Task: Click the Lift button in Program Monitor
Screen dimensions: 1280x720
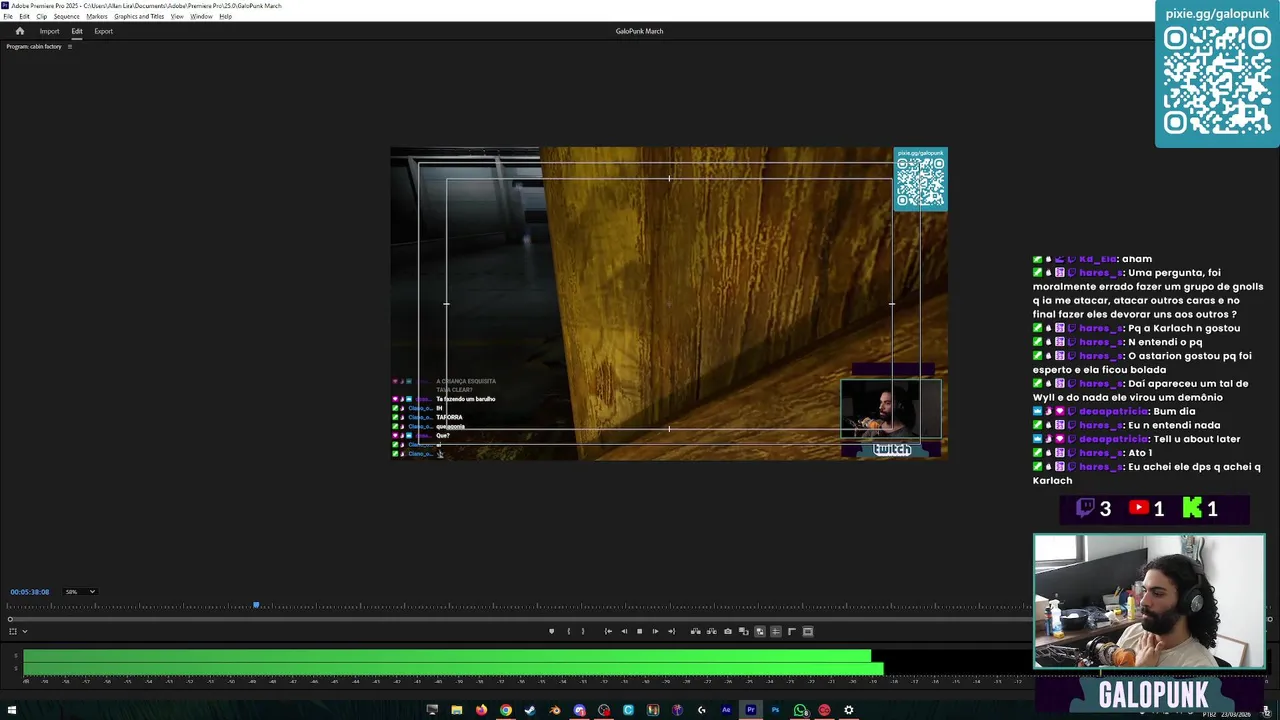Action: point(695,631)
